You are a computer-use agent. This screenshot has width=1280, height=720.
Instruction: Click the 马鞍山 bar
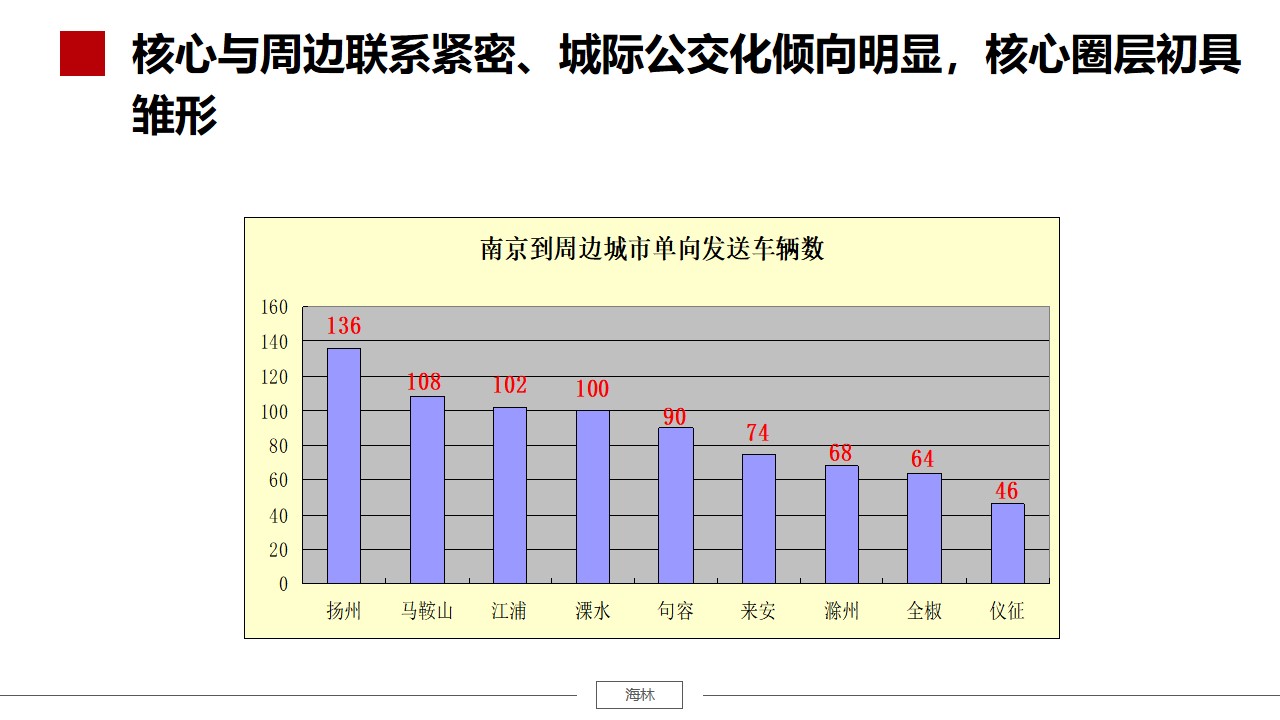(427, 490)
